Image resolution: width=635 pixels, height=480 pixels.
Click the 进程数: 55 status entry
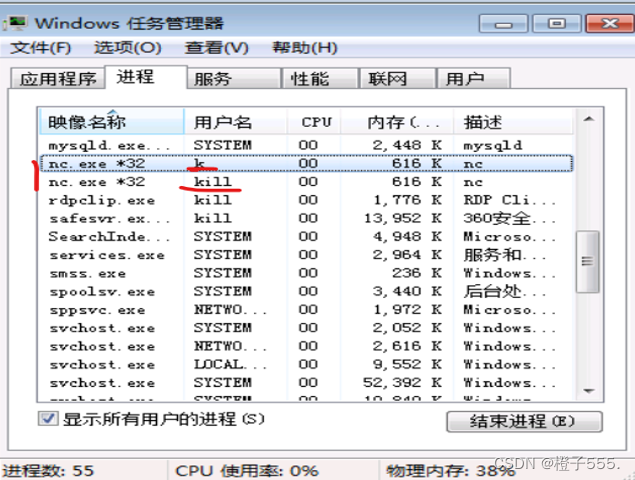pyautogui.click(x=48, y=471)
